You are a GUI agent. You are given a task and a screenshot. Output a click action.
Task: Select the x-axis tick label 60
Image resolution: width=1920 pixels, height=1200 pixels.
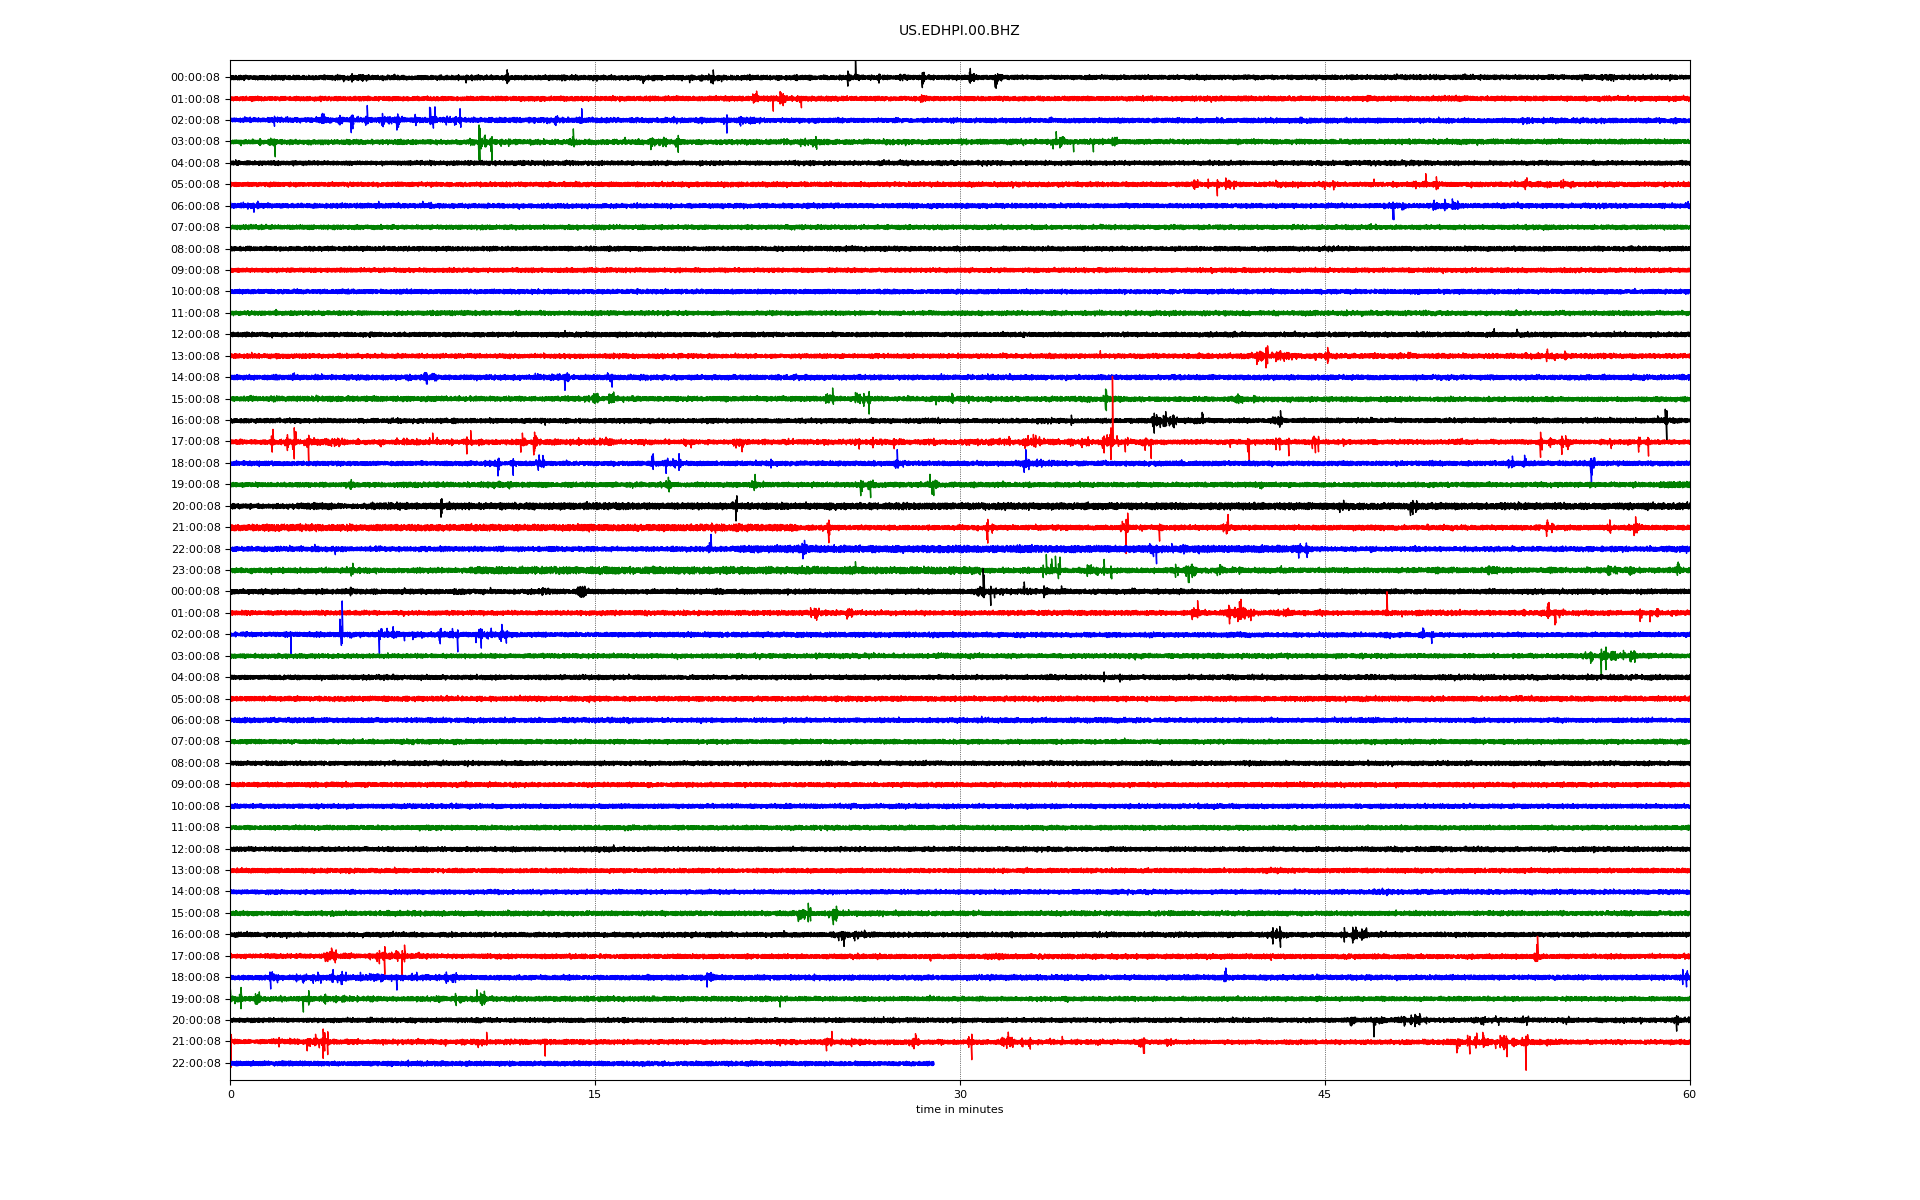pos(1689,1094)
